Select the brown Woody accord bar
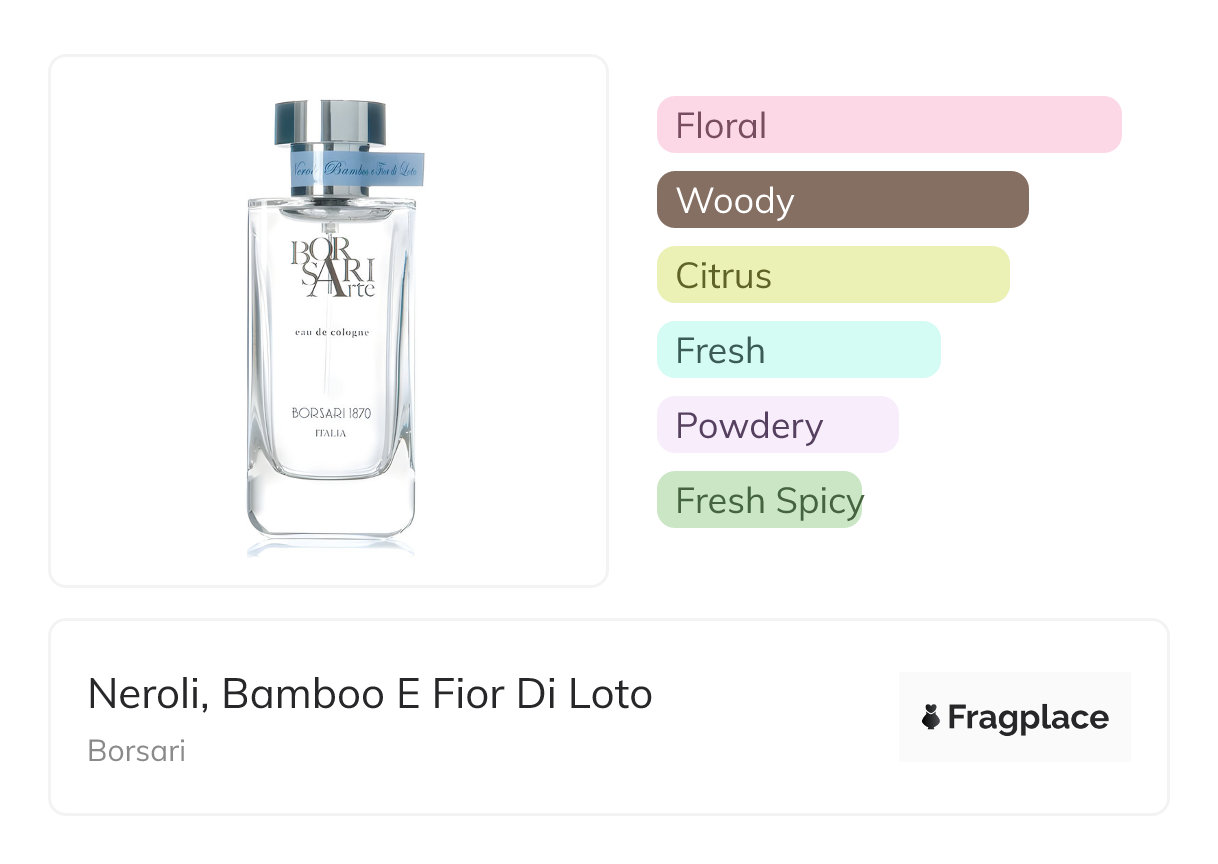The height and width of the screenshot is (864, 1218). click(842, 200)
